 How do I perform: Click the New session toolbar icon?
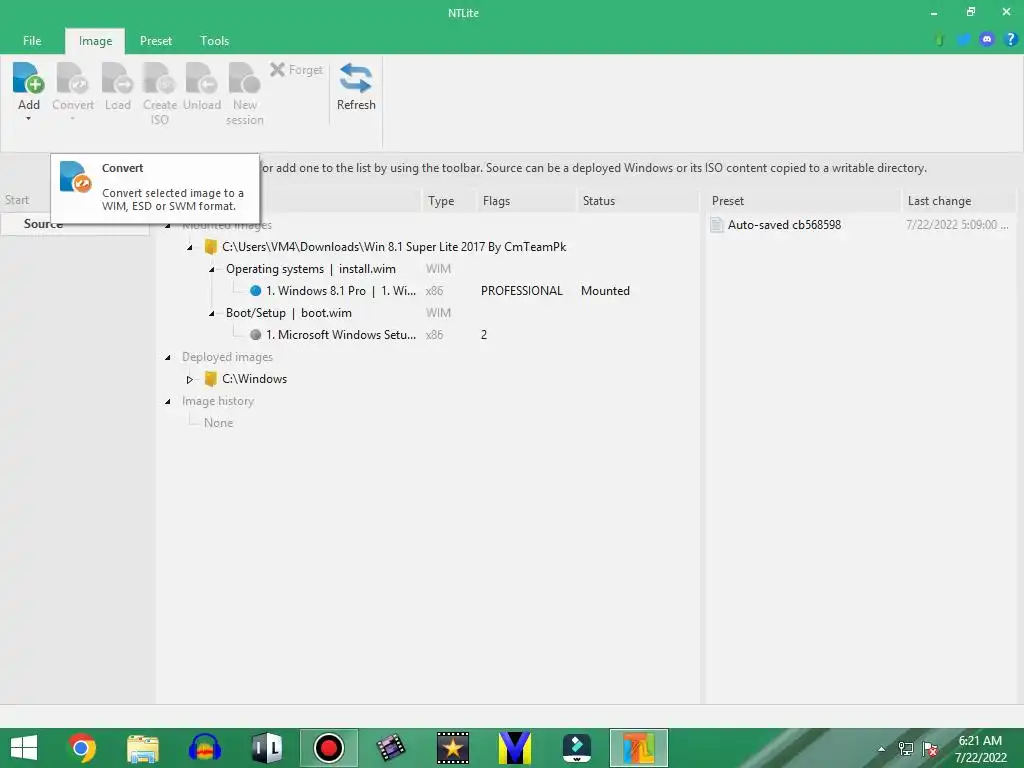(x=244, y=79)
